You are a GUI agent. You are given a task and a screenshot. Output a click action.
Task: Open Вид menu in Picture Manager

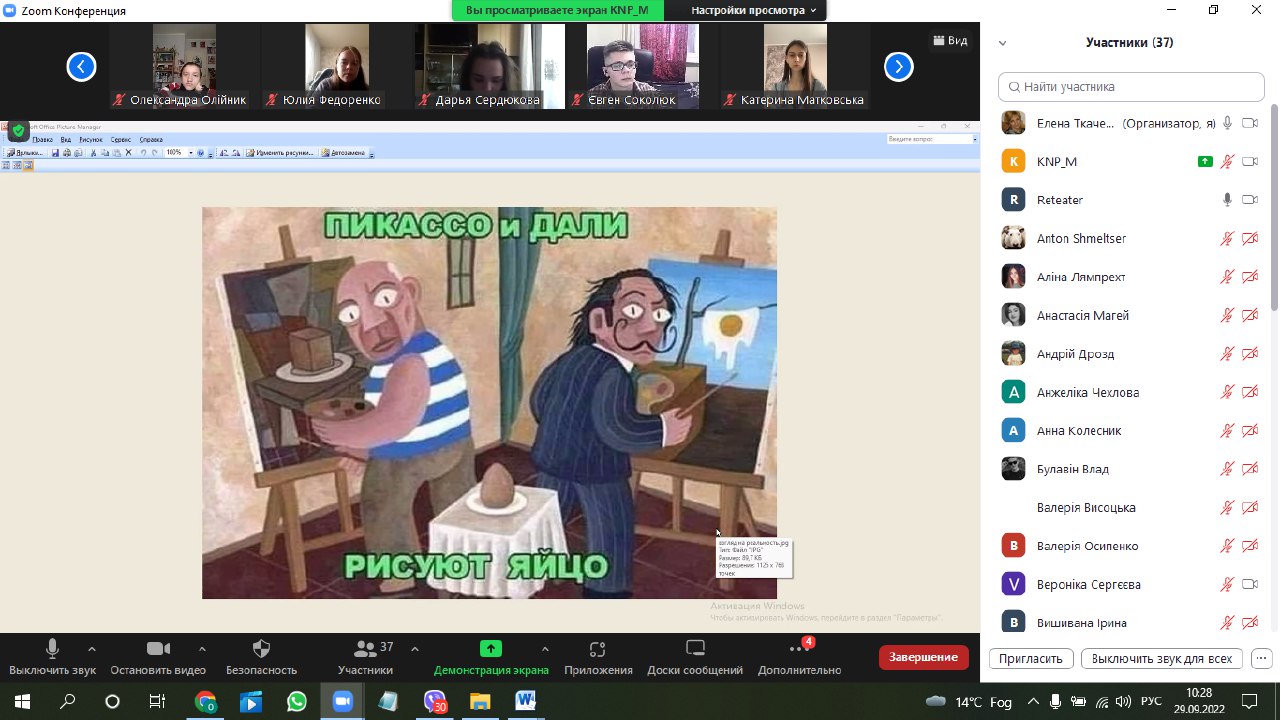(x=66, y=140)
